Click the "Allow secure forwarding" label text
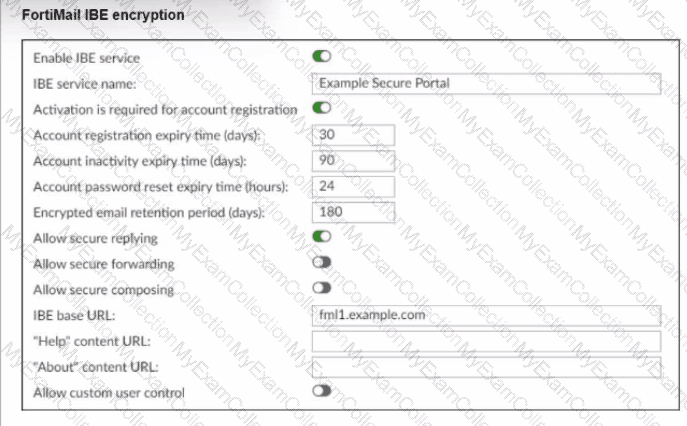Viewport: 687px width, 426px height. (x=104, y=264)
